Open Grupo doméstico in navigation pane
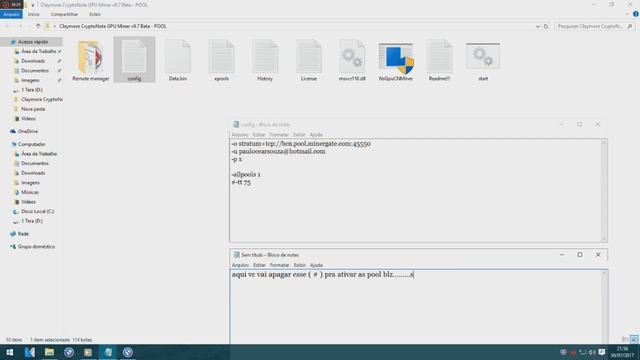The image size is (640, 360). [x=36, y=247]
